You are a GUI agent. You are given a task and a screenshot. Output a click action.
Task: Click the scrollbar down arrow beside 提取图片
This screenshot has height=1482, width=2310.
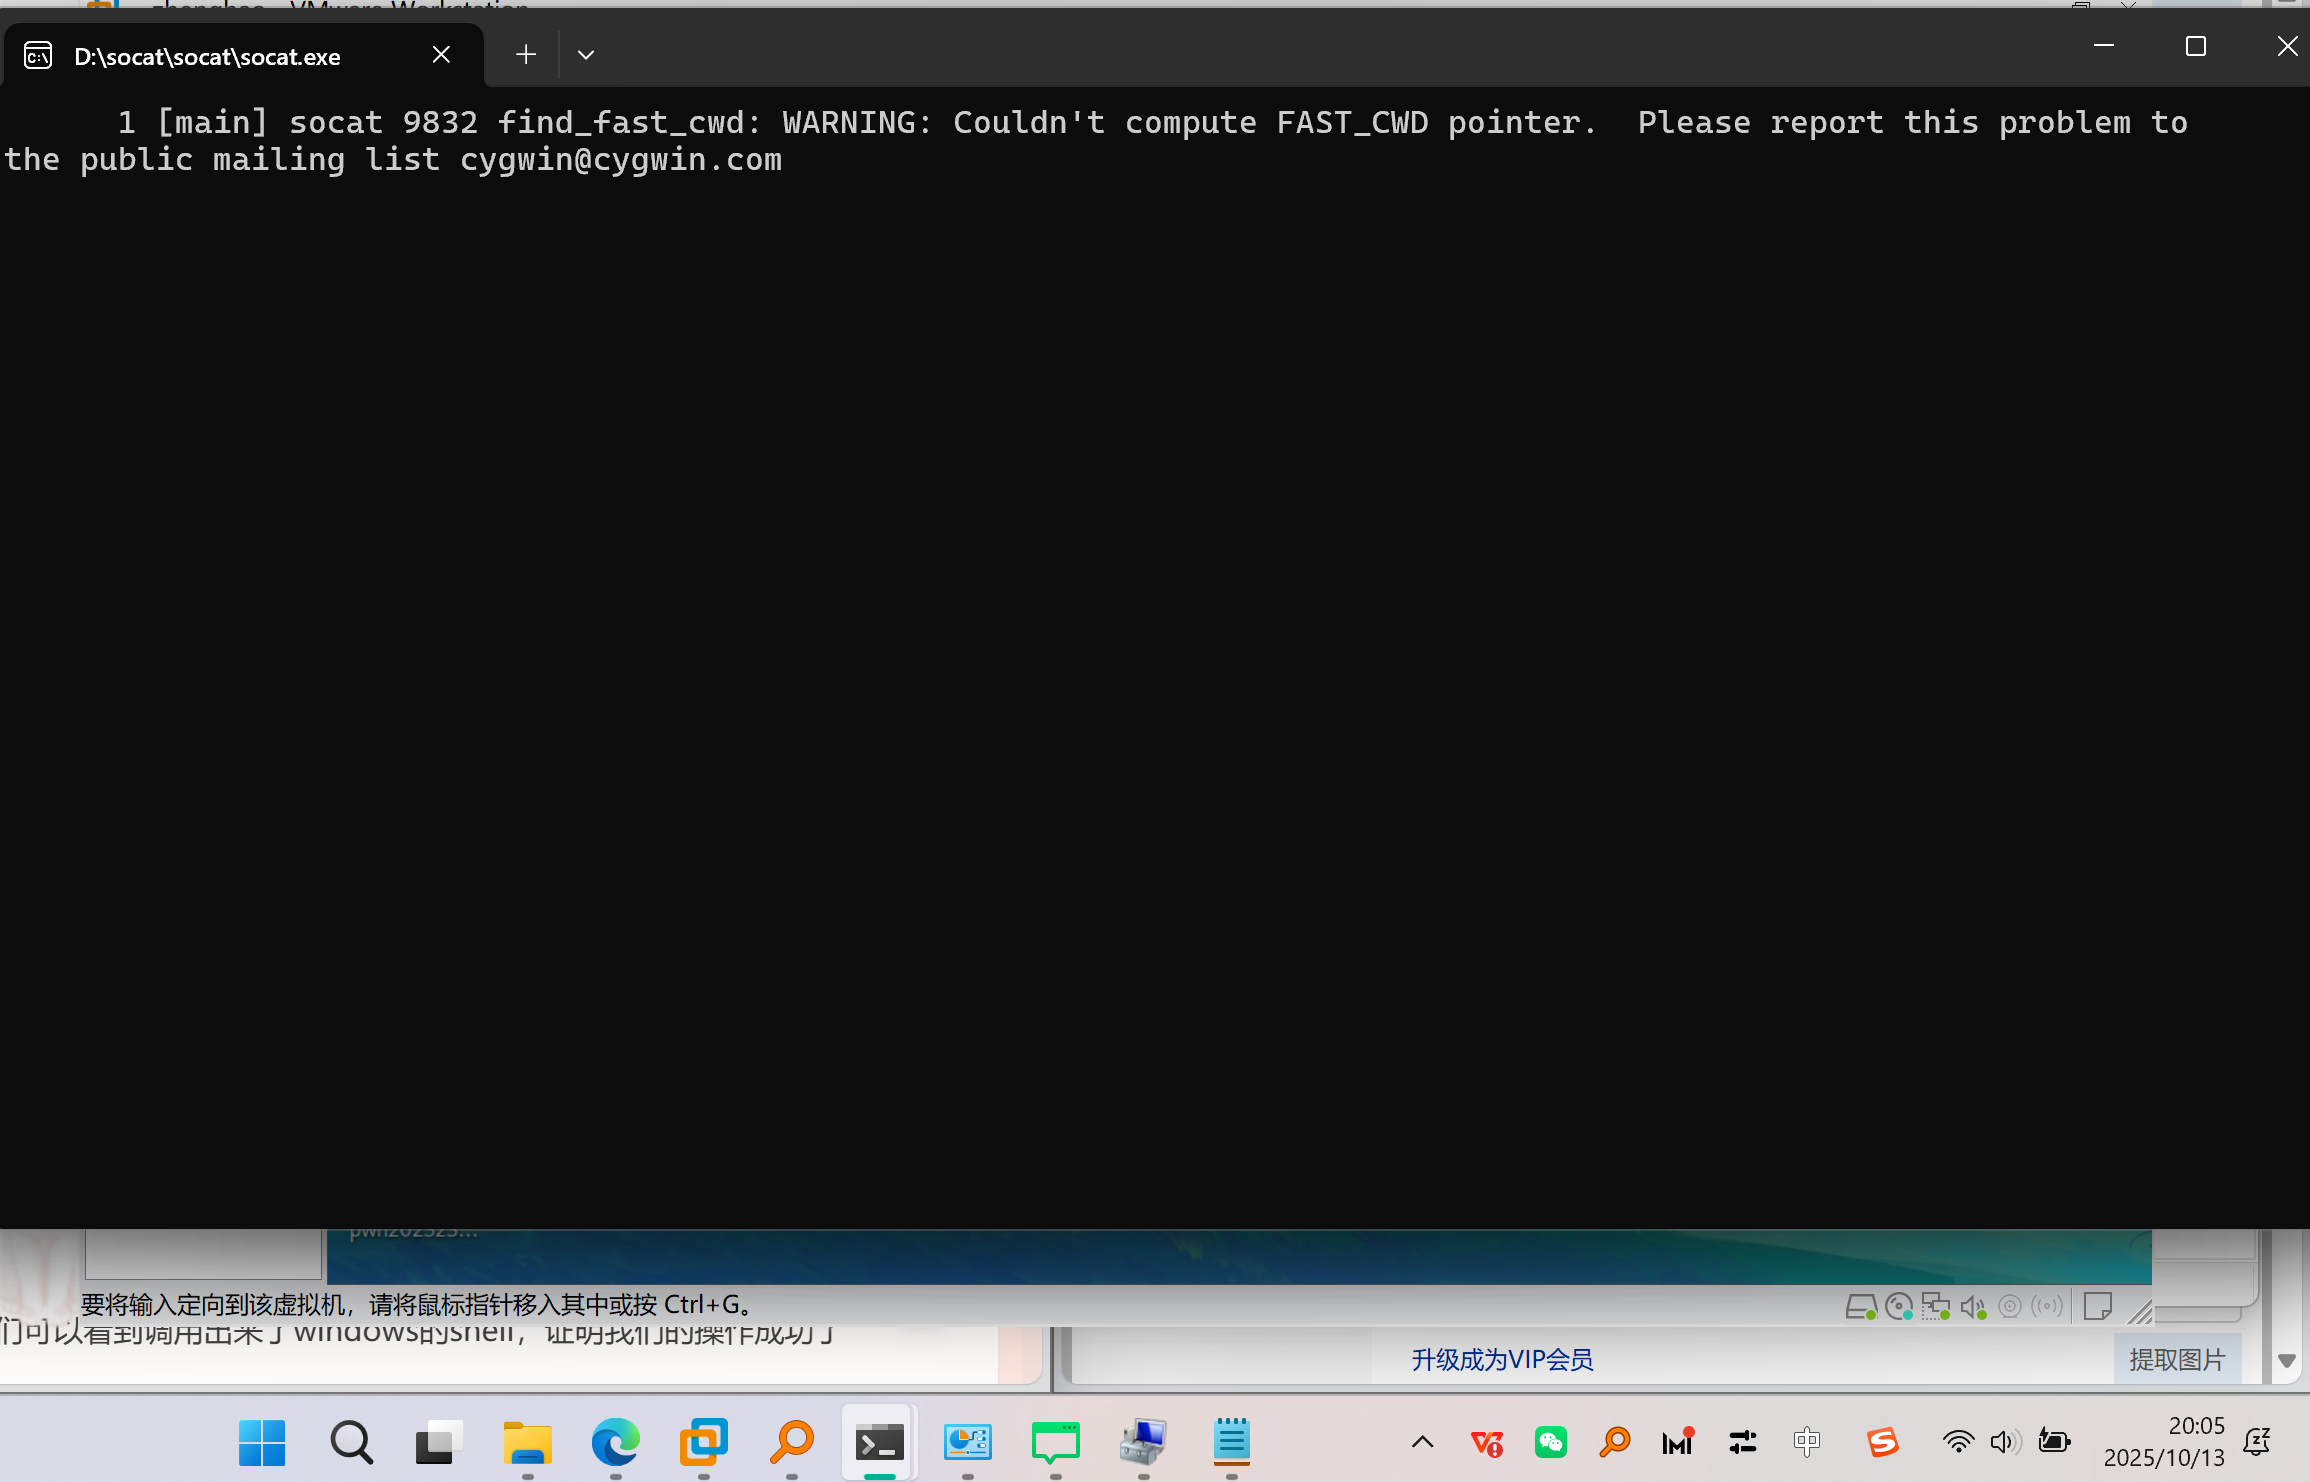click(x=2286, y=1361)
